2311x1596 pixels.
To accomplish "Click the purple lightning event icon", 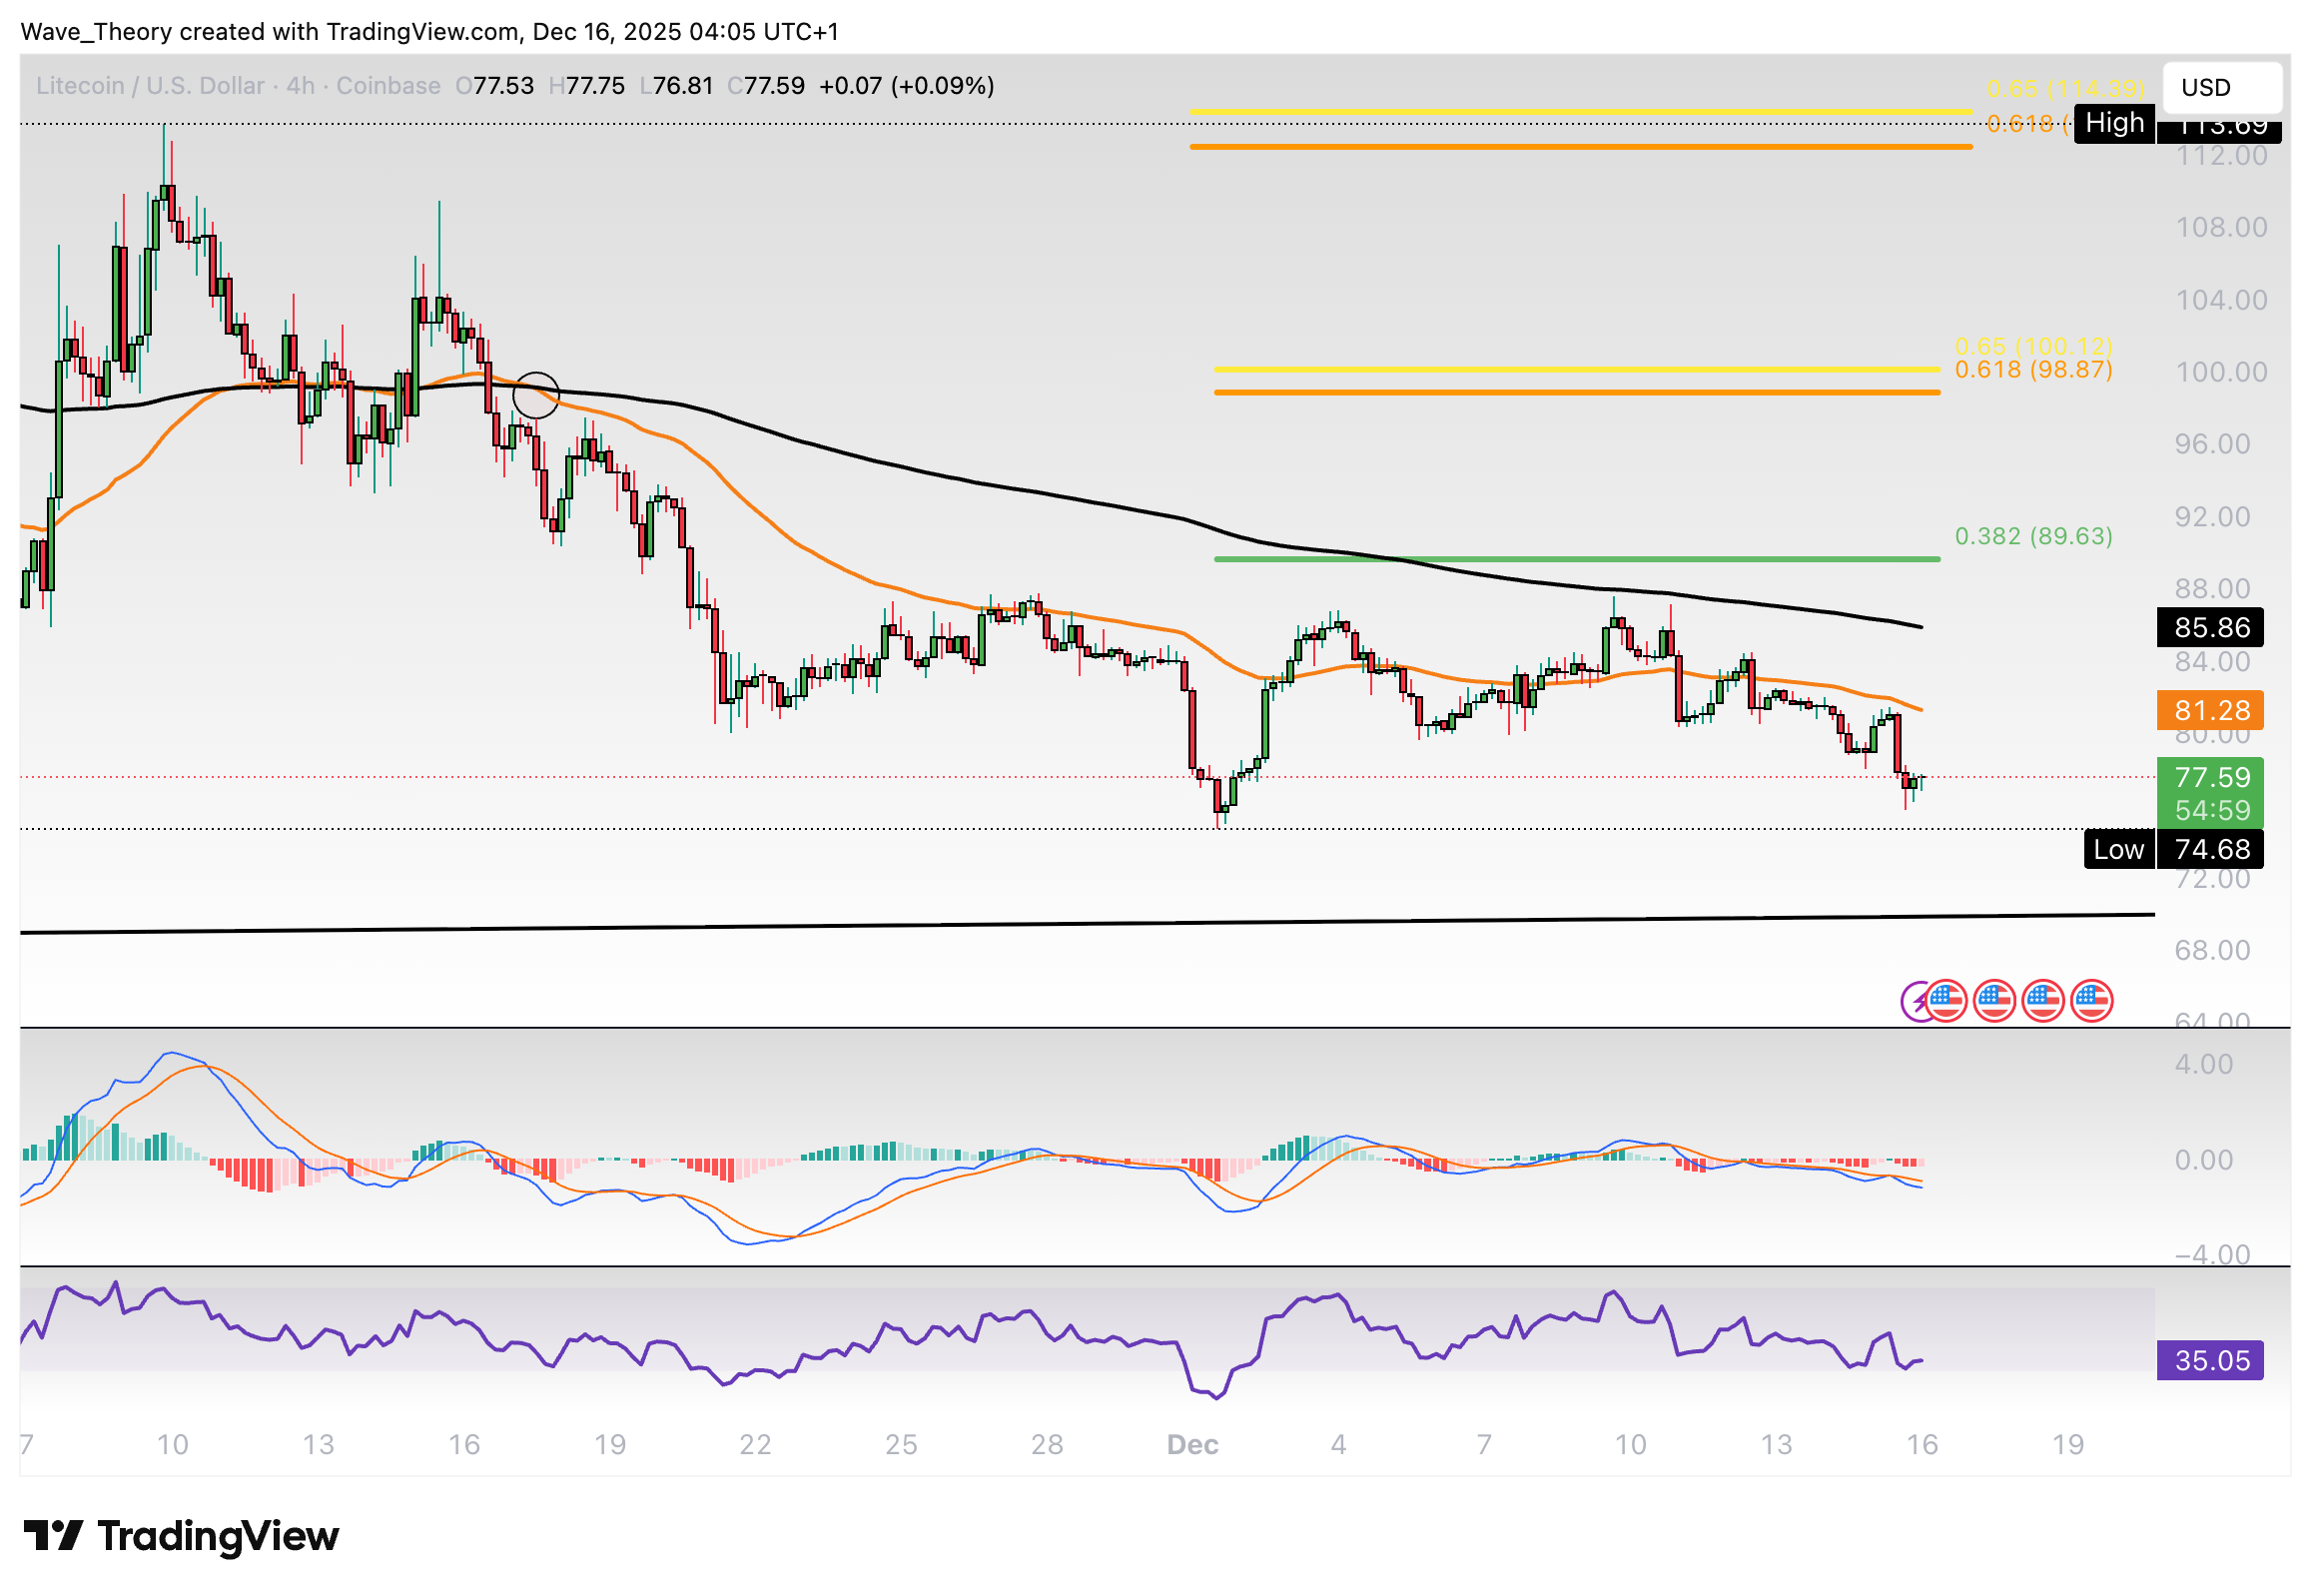I will (x=1913, y=1001).
